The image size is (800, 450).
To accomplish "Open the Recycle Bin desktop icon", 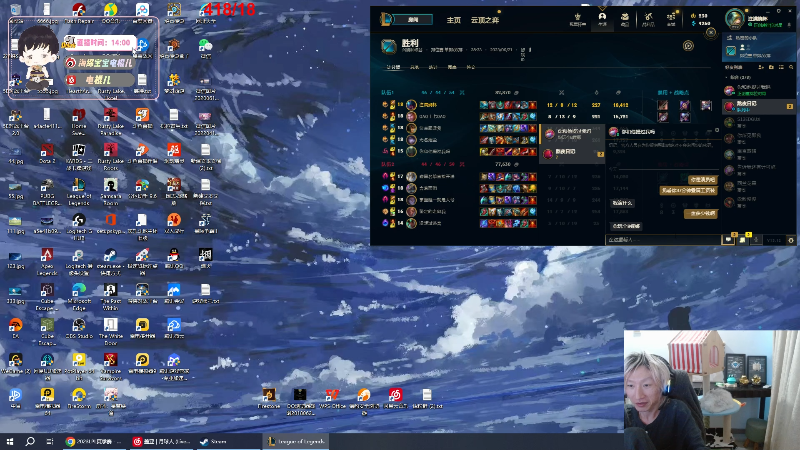I will pyautogui.click(x=16, y=13).
